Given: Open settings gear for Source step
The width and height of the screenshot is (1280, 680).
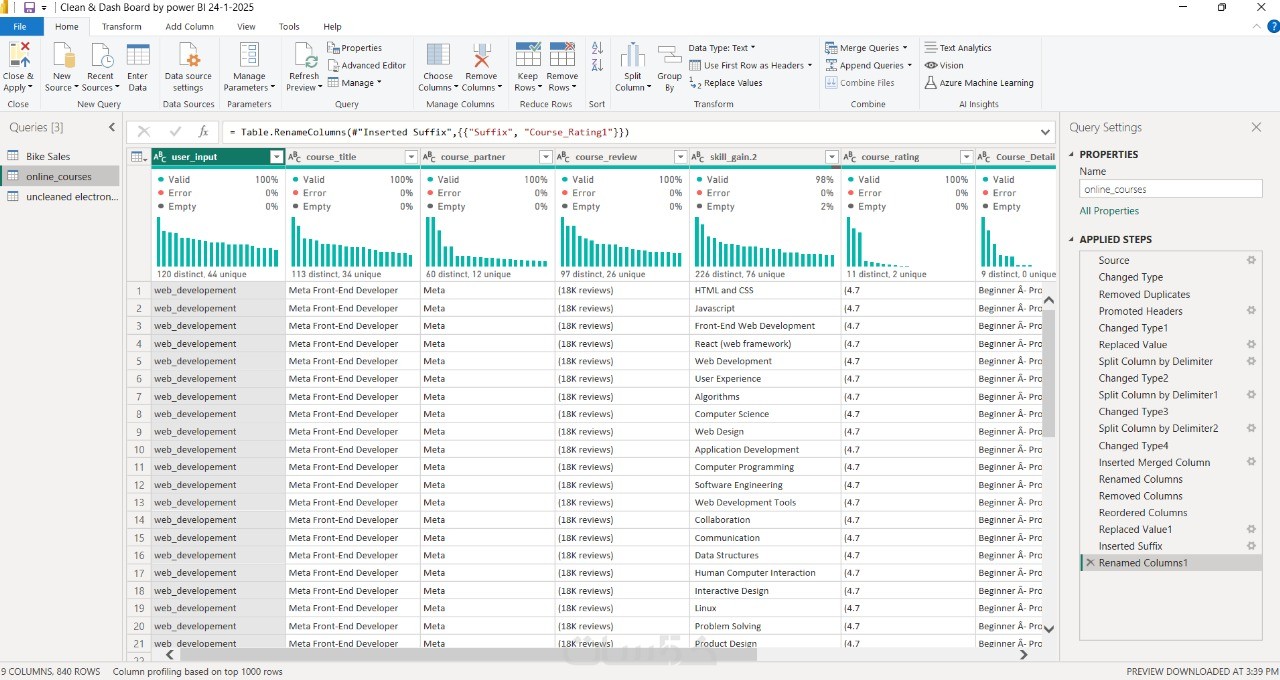Looking at the screenshot, I should 1251,260.
